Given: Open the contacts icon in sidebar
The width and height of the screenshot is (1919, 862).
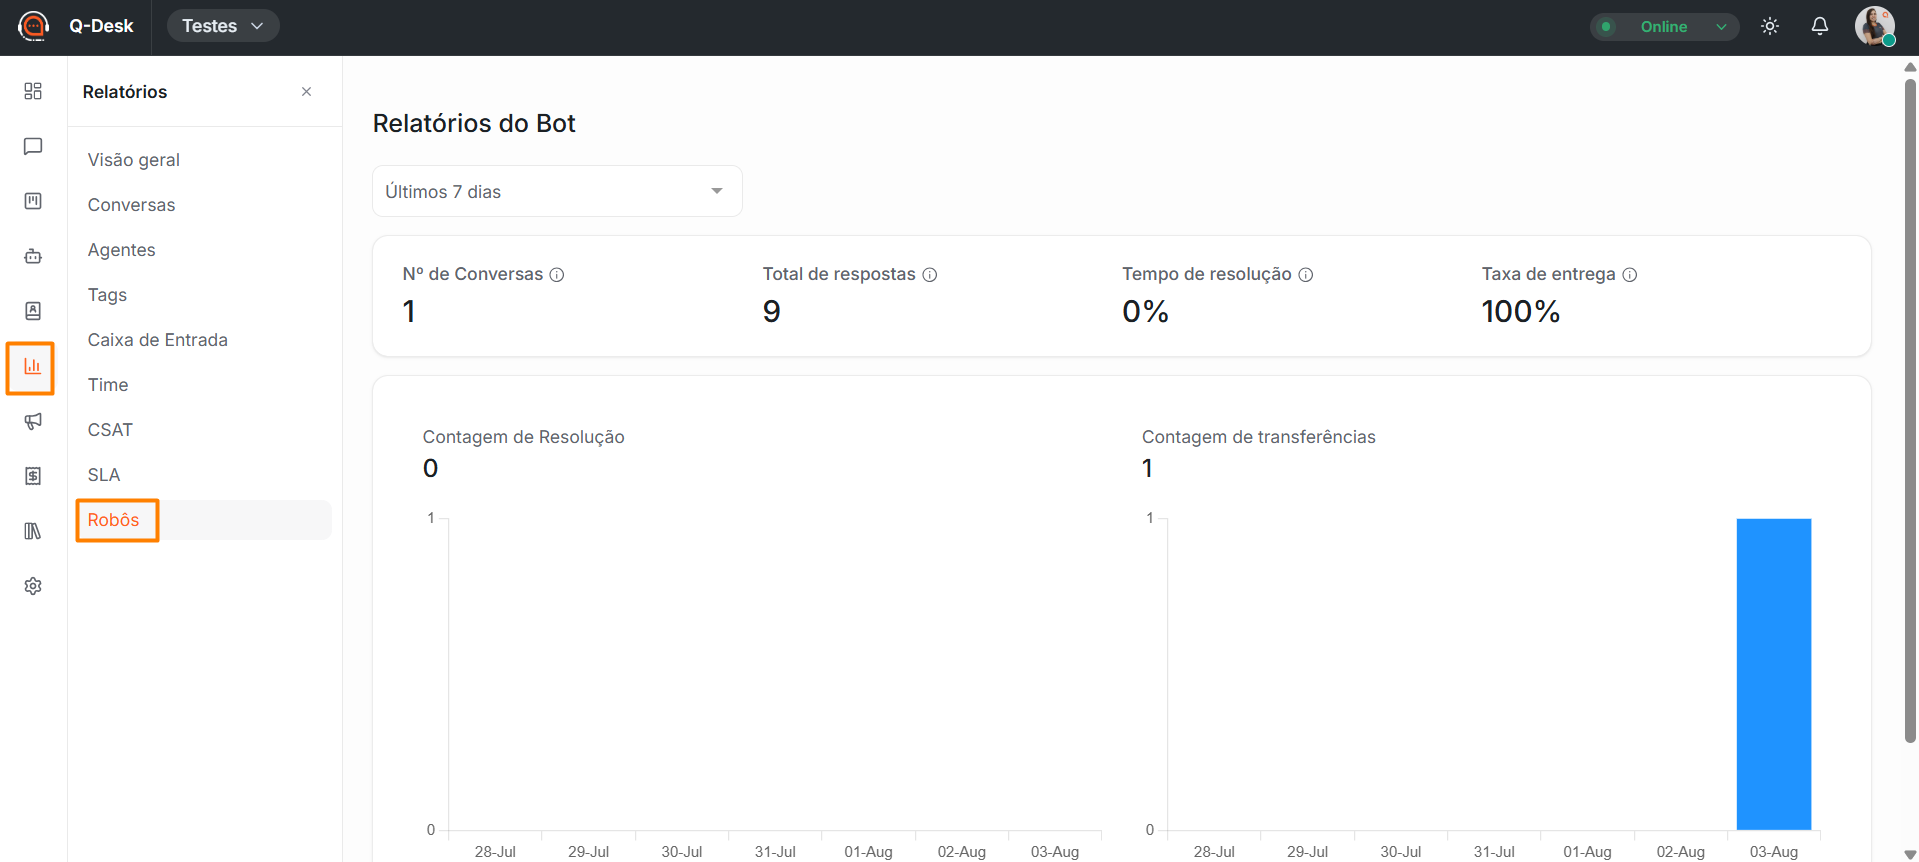Looking at the screenshot, I should pyautogui.click(x=33, y=311).
